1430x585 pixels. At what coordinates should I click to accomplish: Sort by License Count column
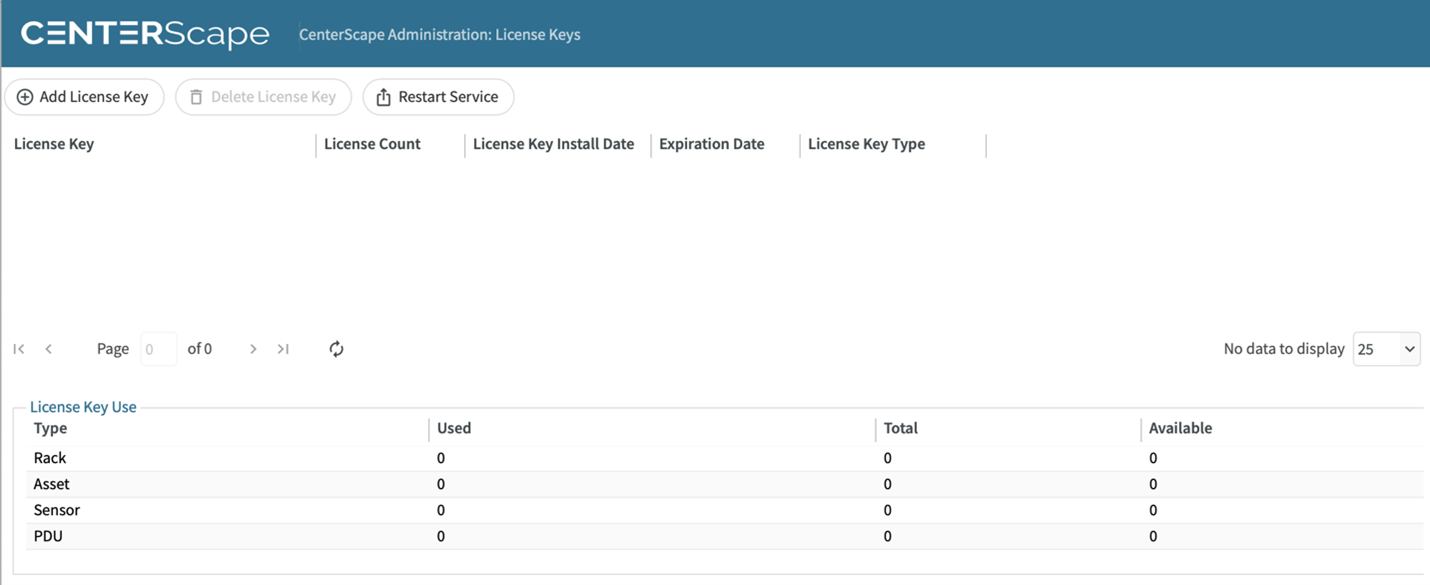372,144
